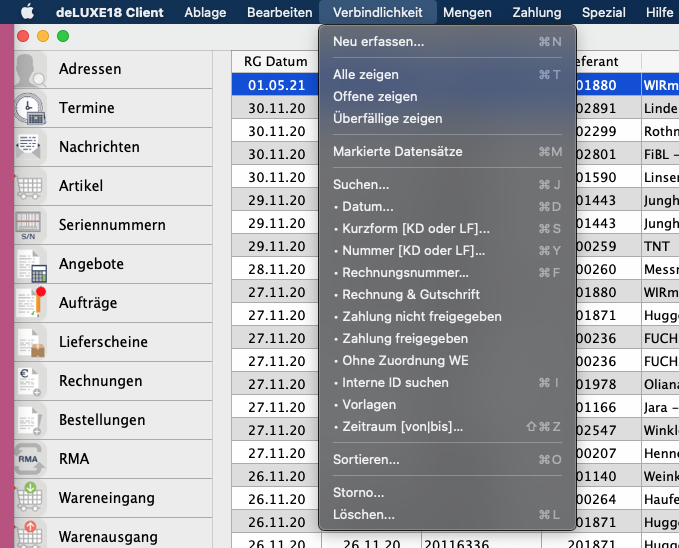This screenshot has width=679, height=548.
Task: Open the Mengen menu
Action: tap(467, 12)
